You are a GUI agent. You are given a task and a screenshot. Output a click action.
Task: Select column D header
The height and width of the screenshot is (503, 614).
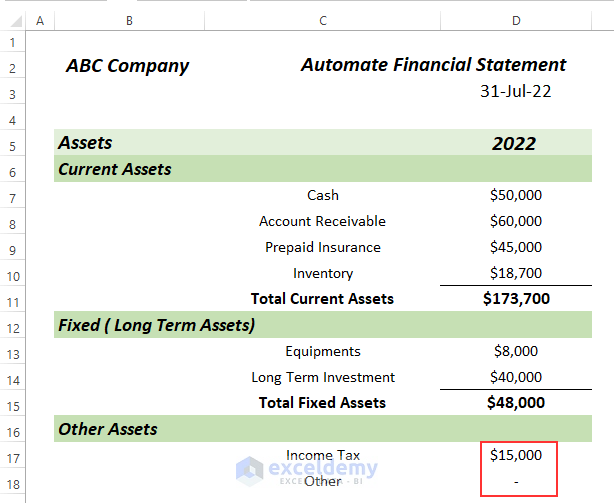(x=516, y=20)
